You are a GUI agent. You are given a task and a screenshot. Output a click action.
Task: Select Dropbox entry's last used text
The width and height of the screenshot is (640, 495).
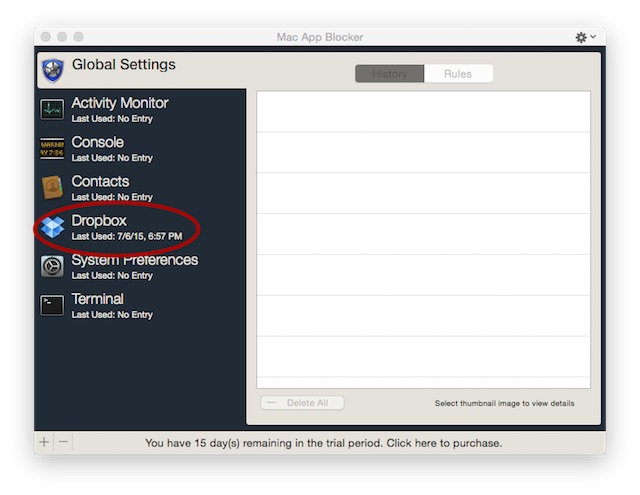click(x=127, y=237)
